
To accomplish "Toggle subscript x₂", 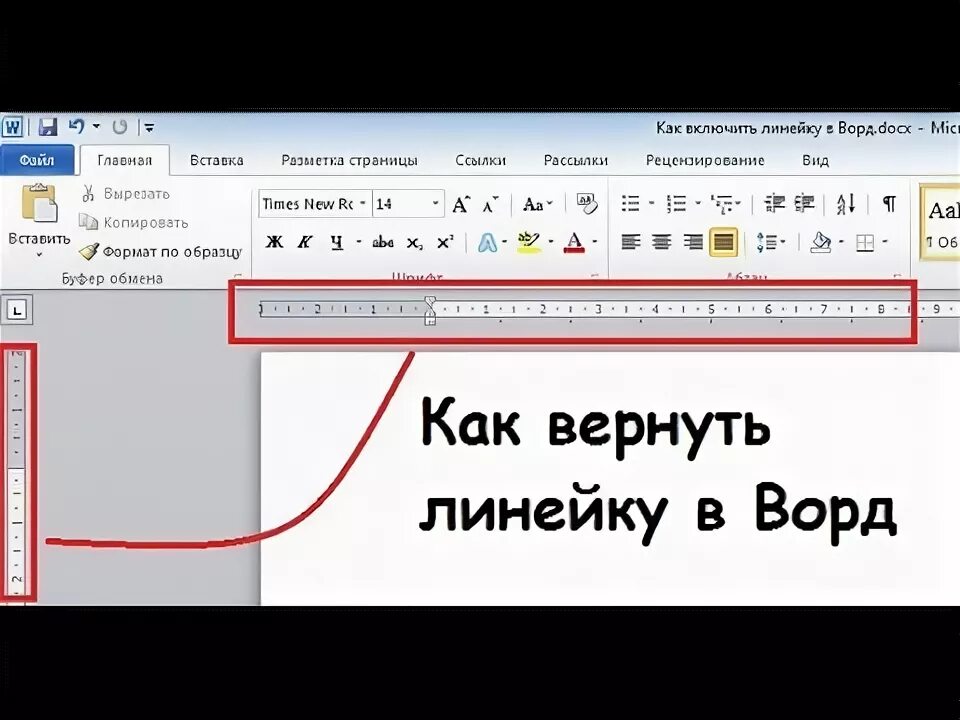I will tap(414, 243).
